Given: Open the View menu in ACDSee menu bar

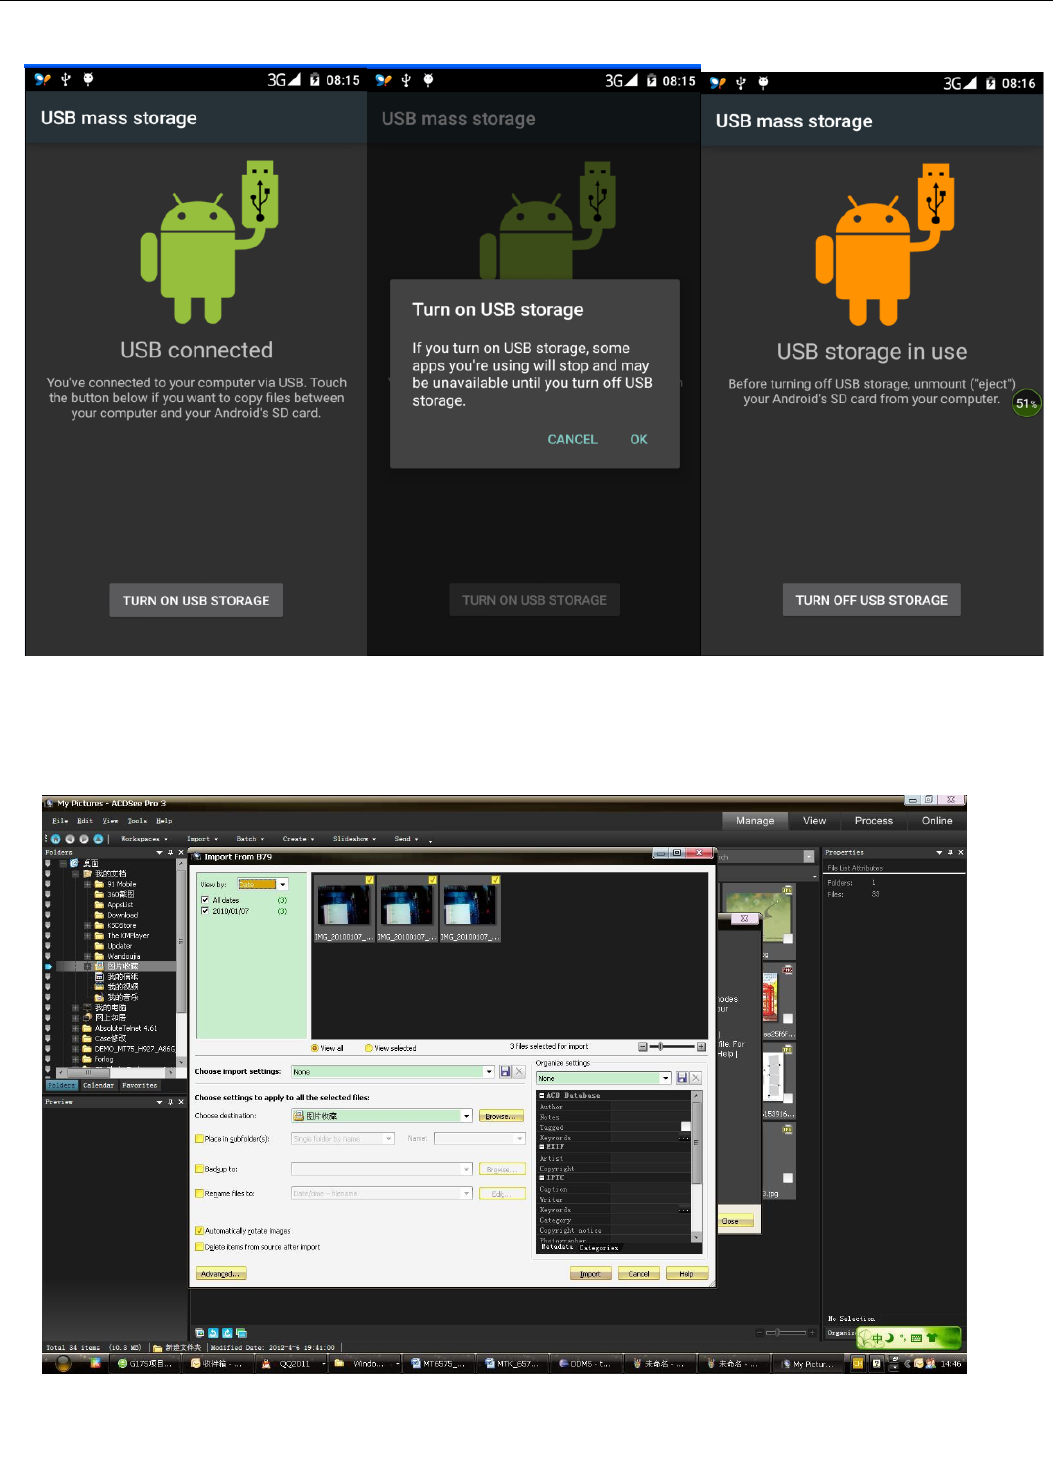Looking at the screenshot, I should tap(110, 821).
